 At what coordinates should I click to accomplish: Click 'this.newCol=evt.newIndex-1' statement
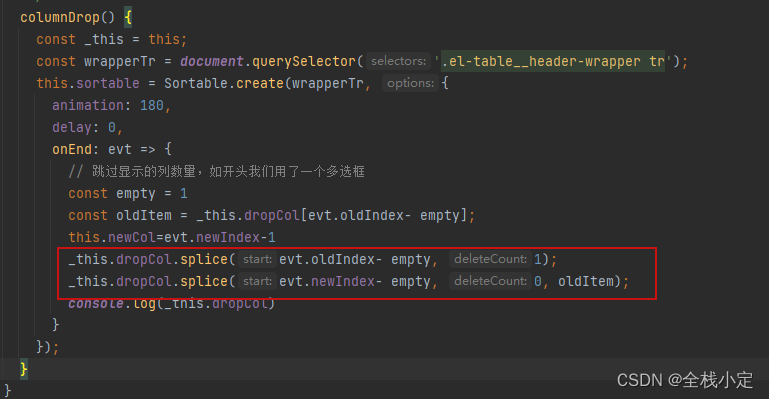click(x=172, y=238)
